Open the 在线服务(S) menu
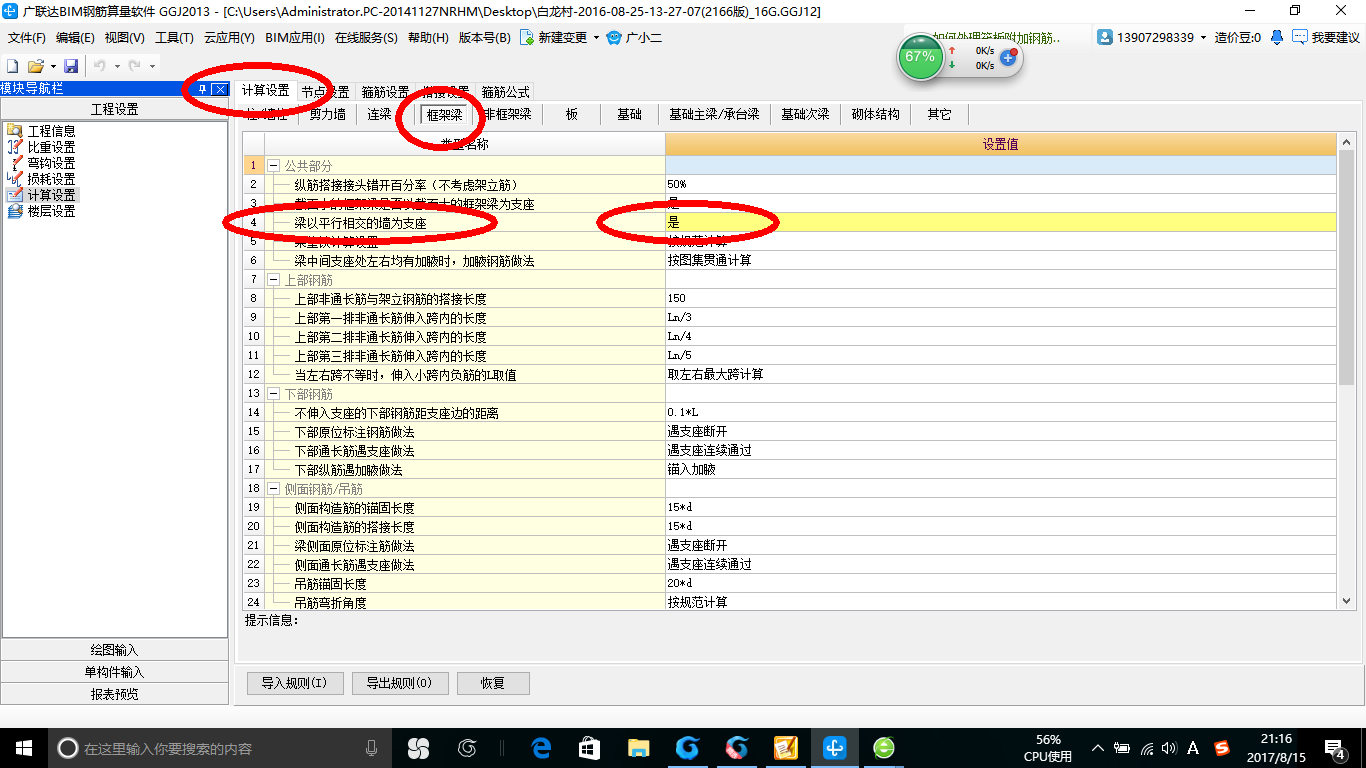Image resolution: width=1366 pixels, height=768 pixels. pyautogui.click(x=366, y=38)
